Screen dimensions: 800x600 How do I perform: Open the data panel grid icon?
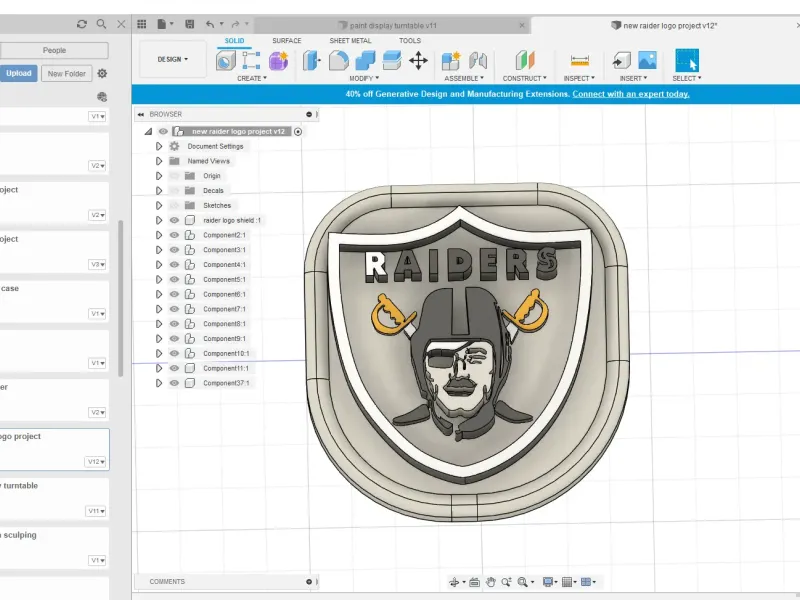pyautogui.click(x=142, y=24)
